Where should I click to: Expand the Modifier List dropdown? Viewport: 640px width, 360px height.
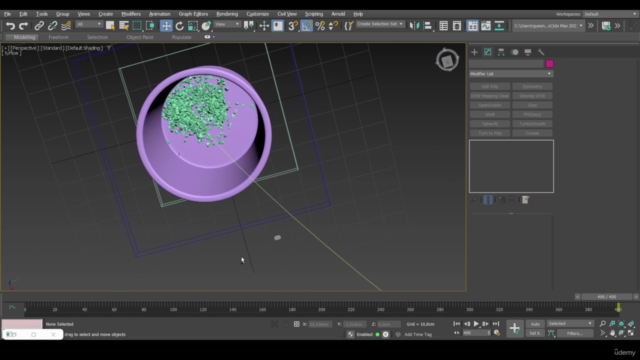click(x=511, y=74)
